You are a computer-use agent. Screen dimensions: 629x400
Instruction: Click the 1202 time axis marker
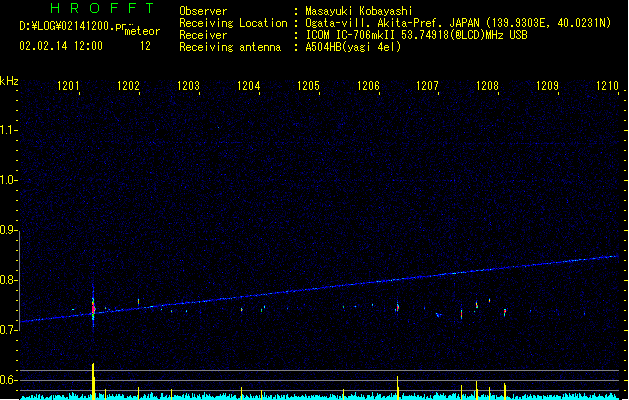pyautogui.click(x=128, y=85)
